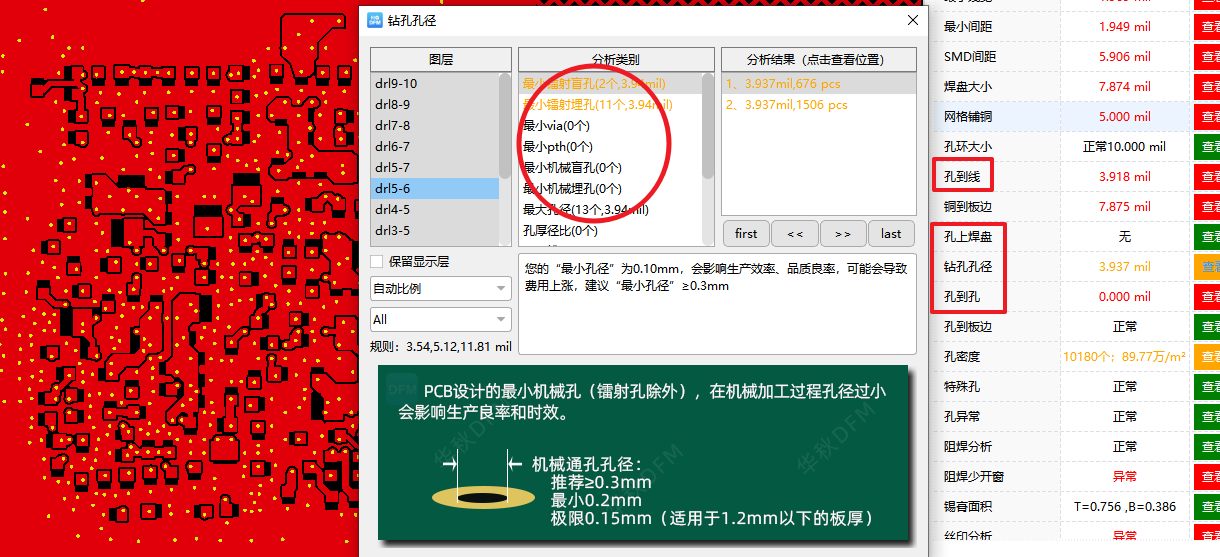The height and width of the screenshot is (557, 1220).
Task: Select the 钻孔孔径 row label
Action: 968,267
